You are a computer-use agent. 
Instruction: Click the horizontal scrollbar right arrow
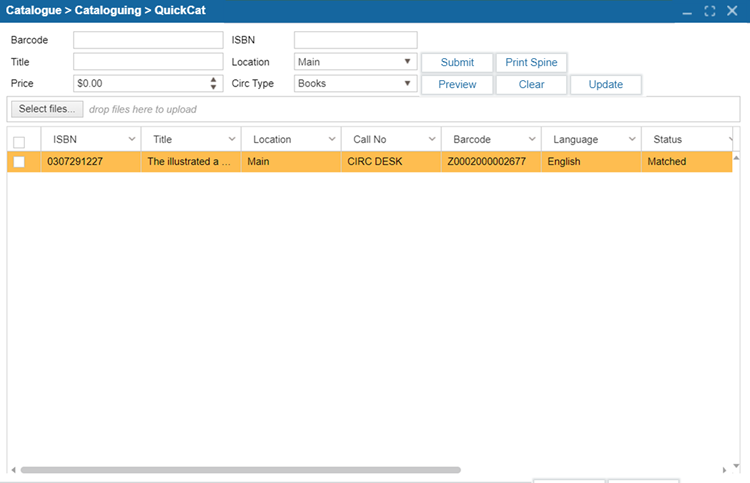pyautogui.click(x=724, y=470)
